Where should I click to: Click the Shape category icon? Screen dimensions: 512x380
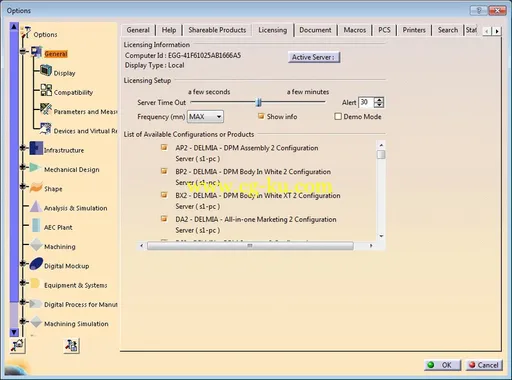pos(36,187)
